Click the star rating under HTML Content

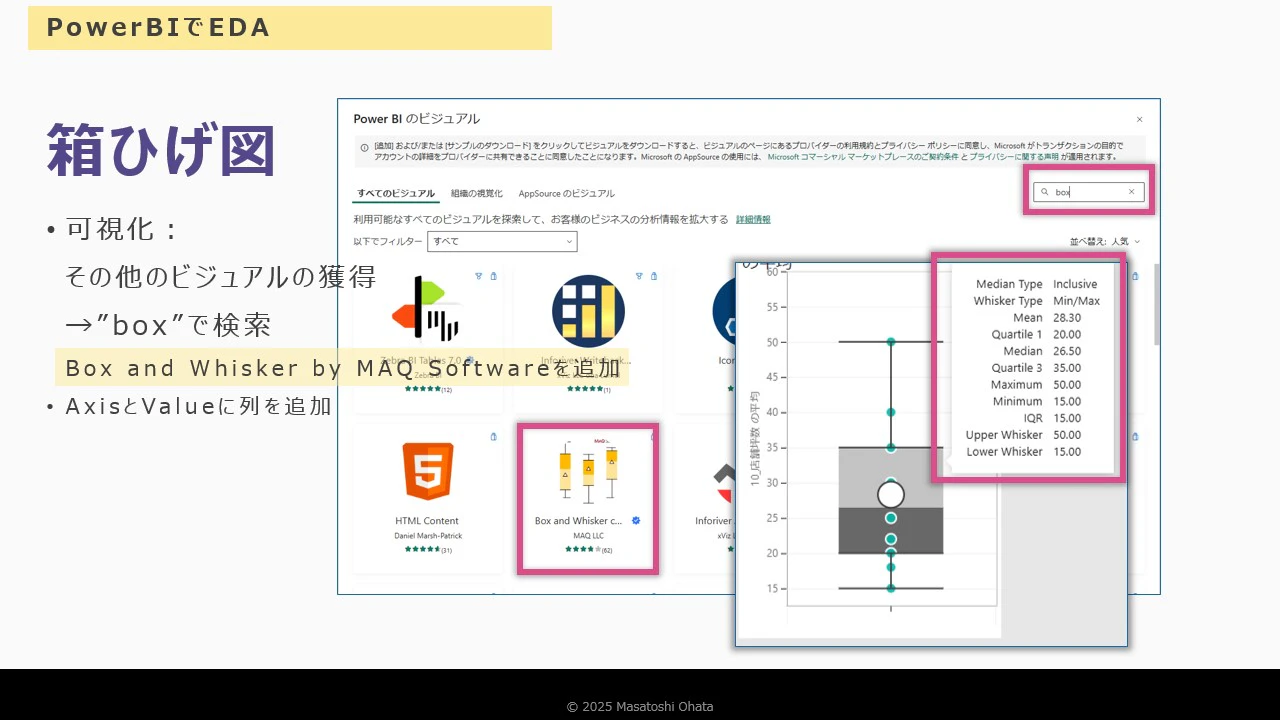421,550
